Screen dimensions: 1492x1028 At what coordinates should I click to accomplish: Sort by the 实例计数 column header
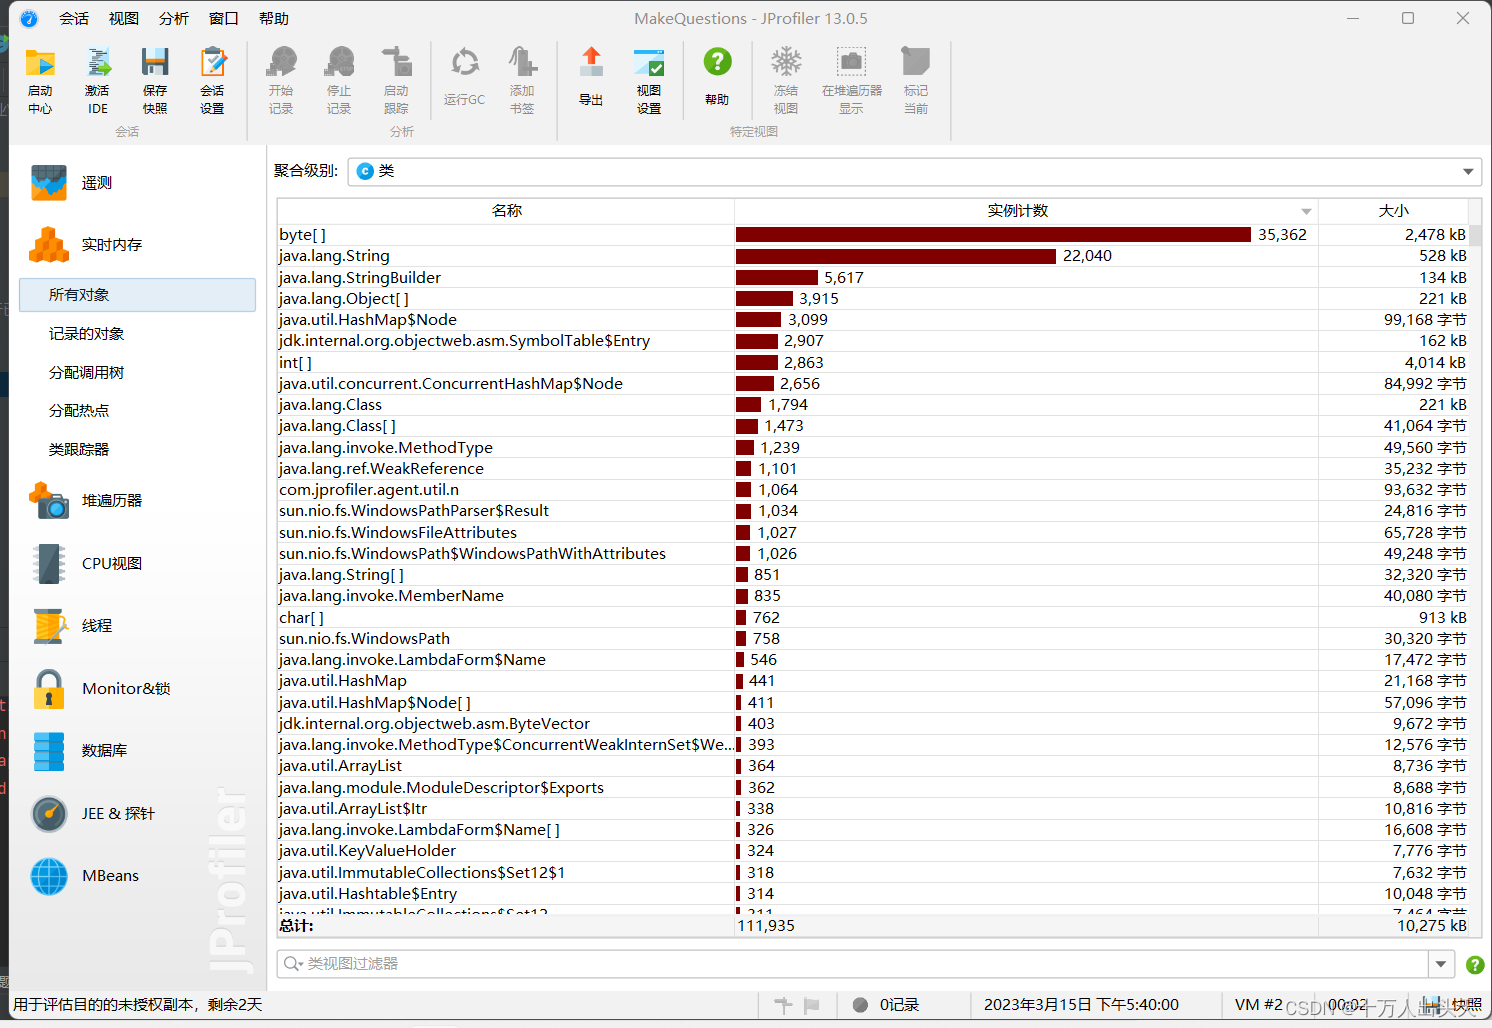(x=1026, y=211)
